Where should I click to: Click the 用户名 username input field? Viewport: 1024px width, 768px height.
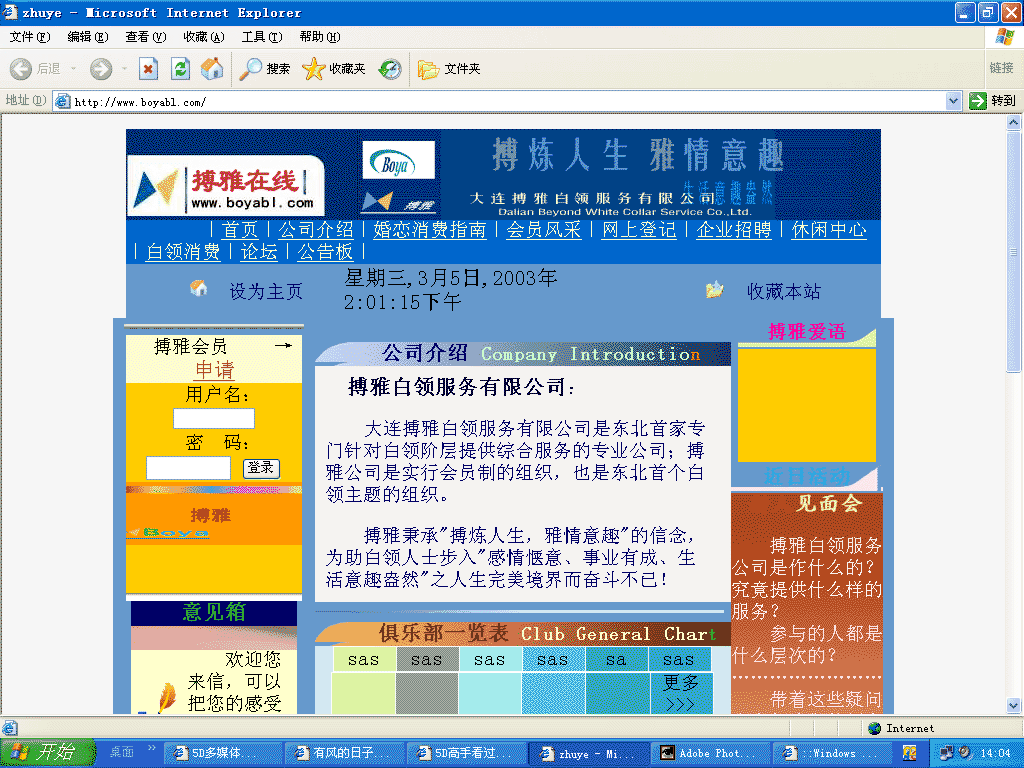(x=214, y=418)
